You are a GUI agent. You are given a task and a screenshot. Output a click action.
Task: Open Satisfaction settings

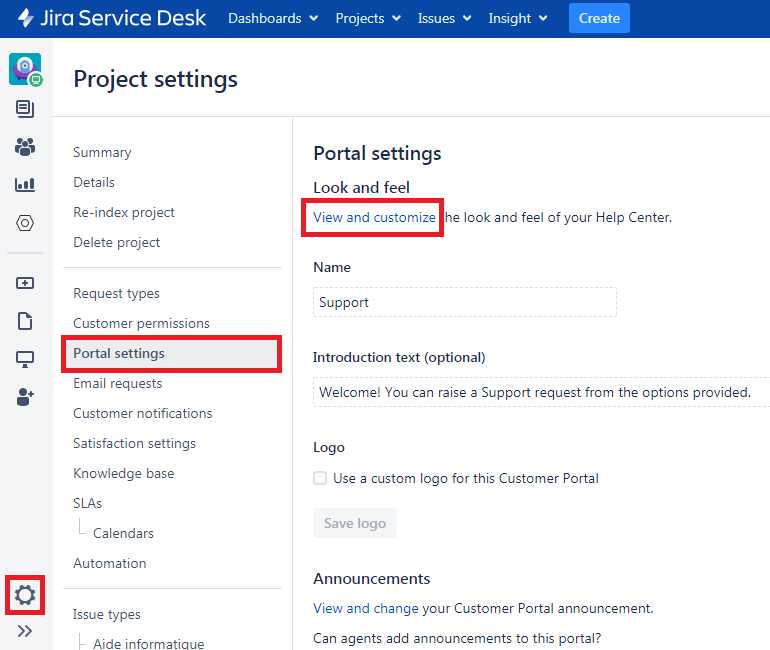click(135, 443)
